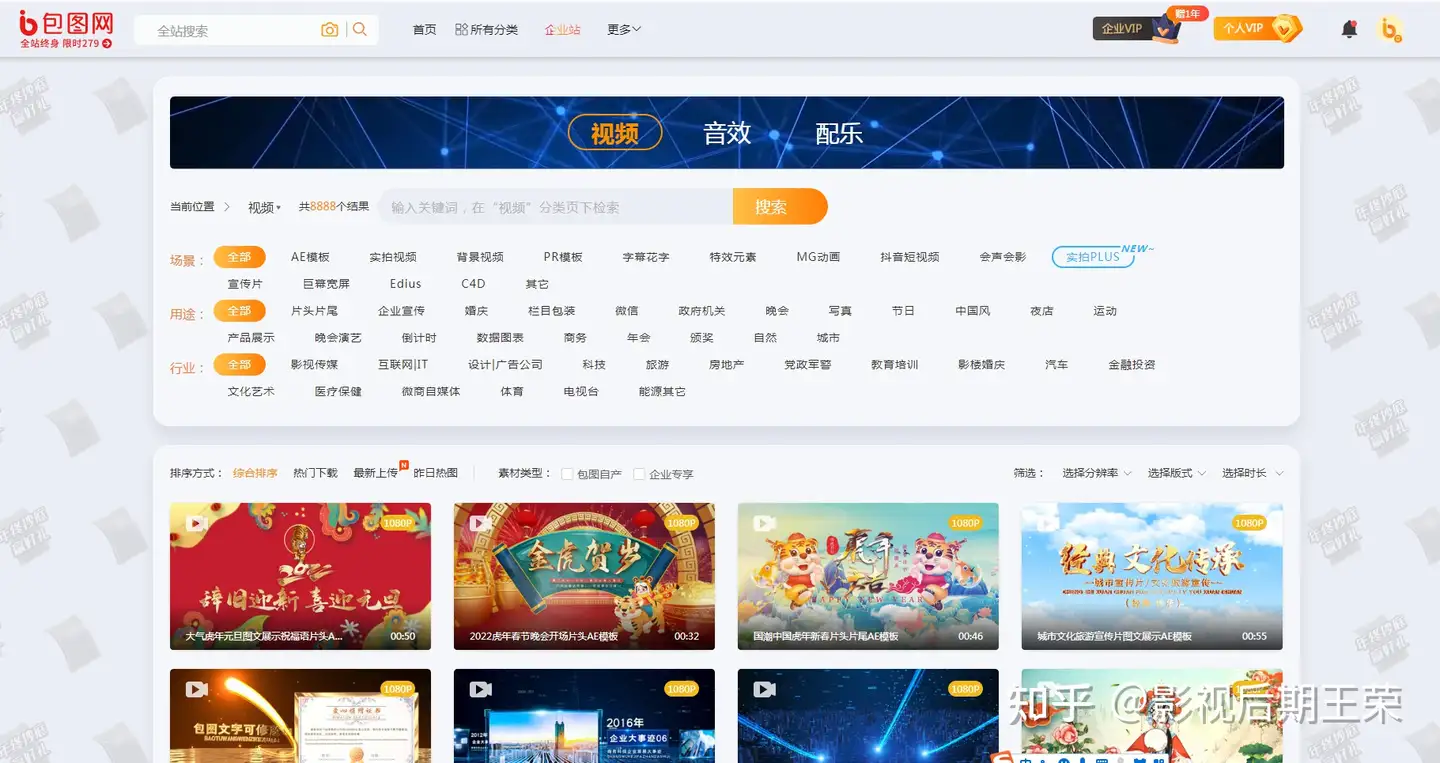The image size is (1440, 763).
Task: Sort by 昨日热图
Action: pyautogui.click(x=435, y=473)
